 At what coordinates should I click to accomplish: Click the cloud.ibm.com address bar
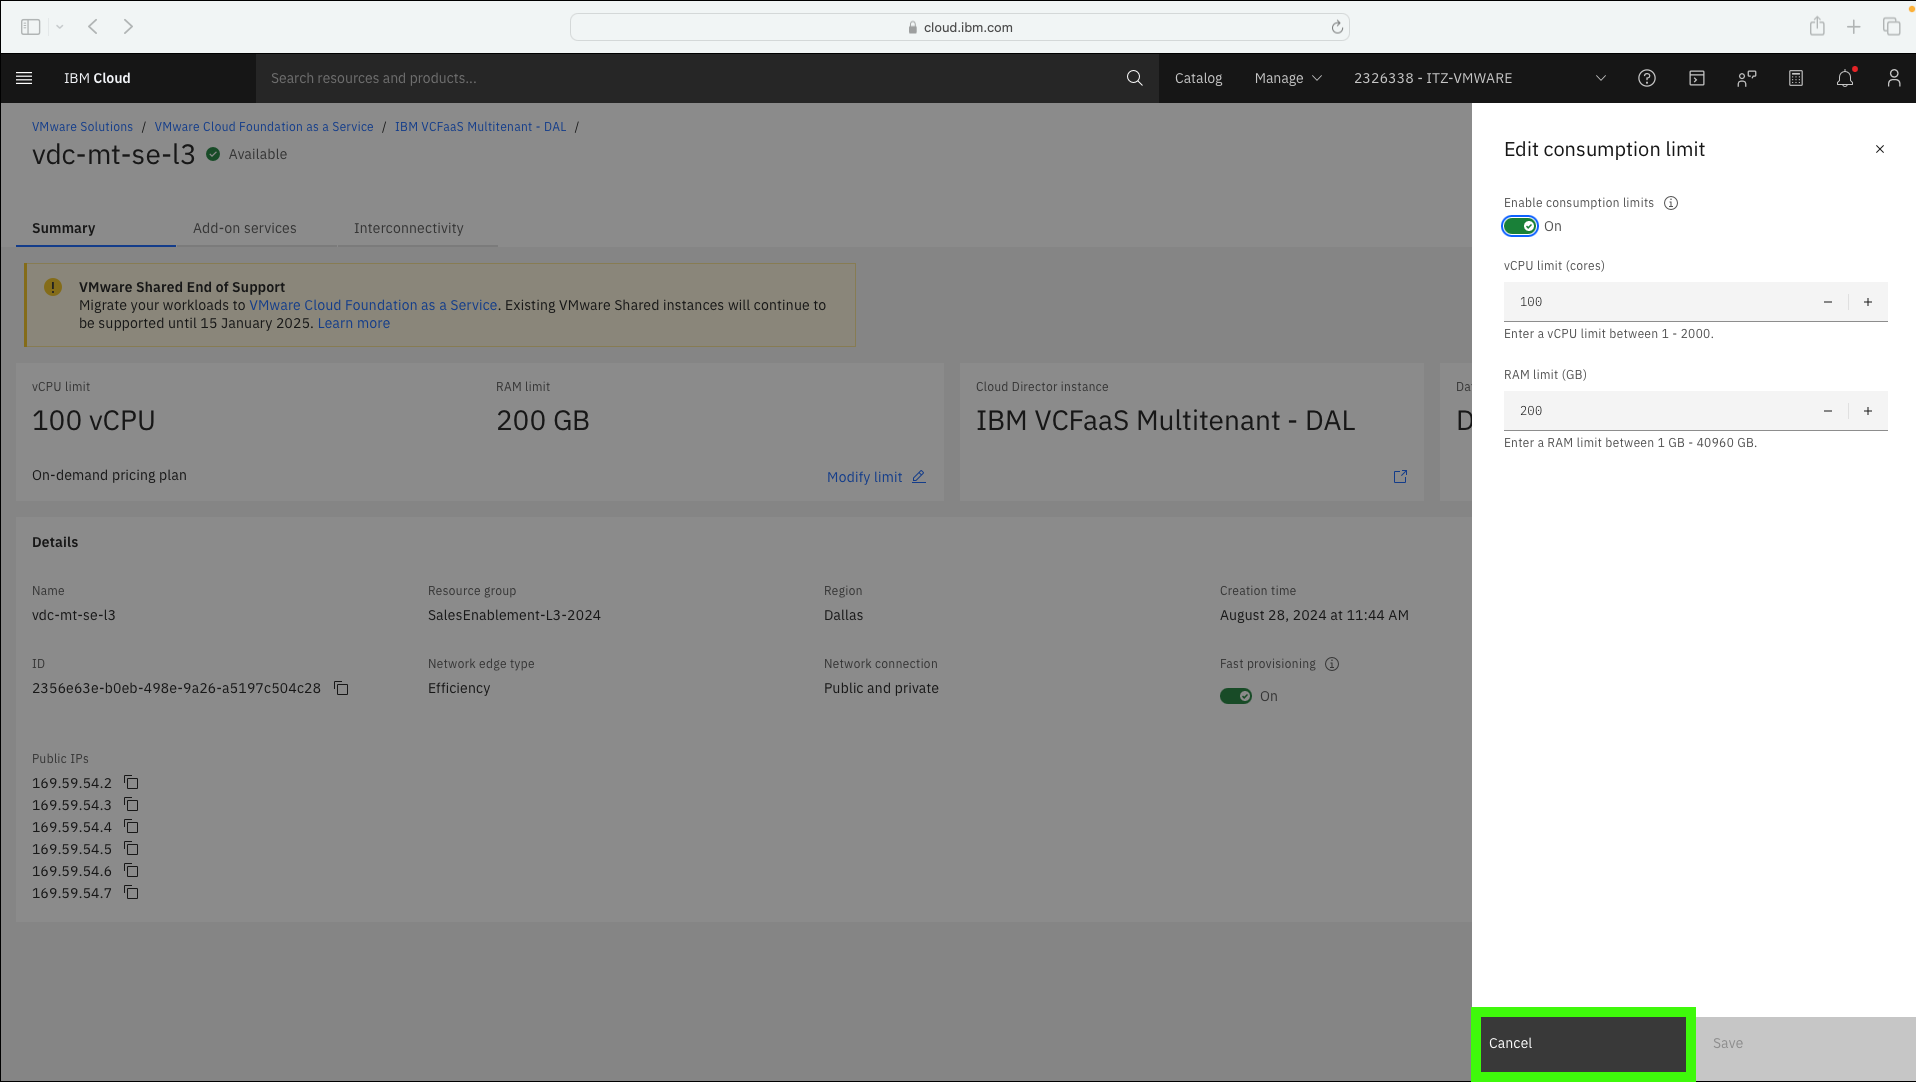pyautogui.click(x=960, y=27)
